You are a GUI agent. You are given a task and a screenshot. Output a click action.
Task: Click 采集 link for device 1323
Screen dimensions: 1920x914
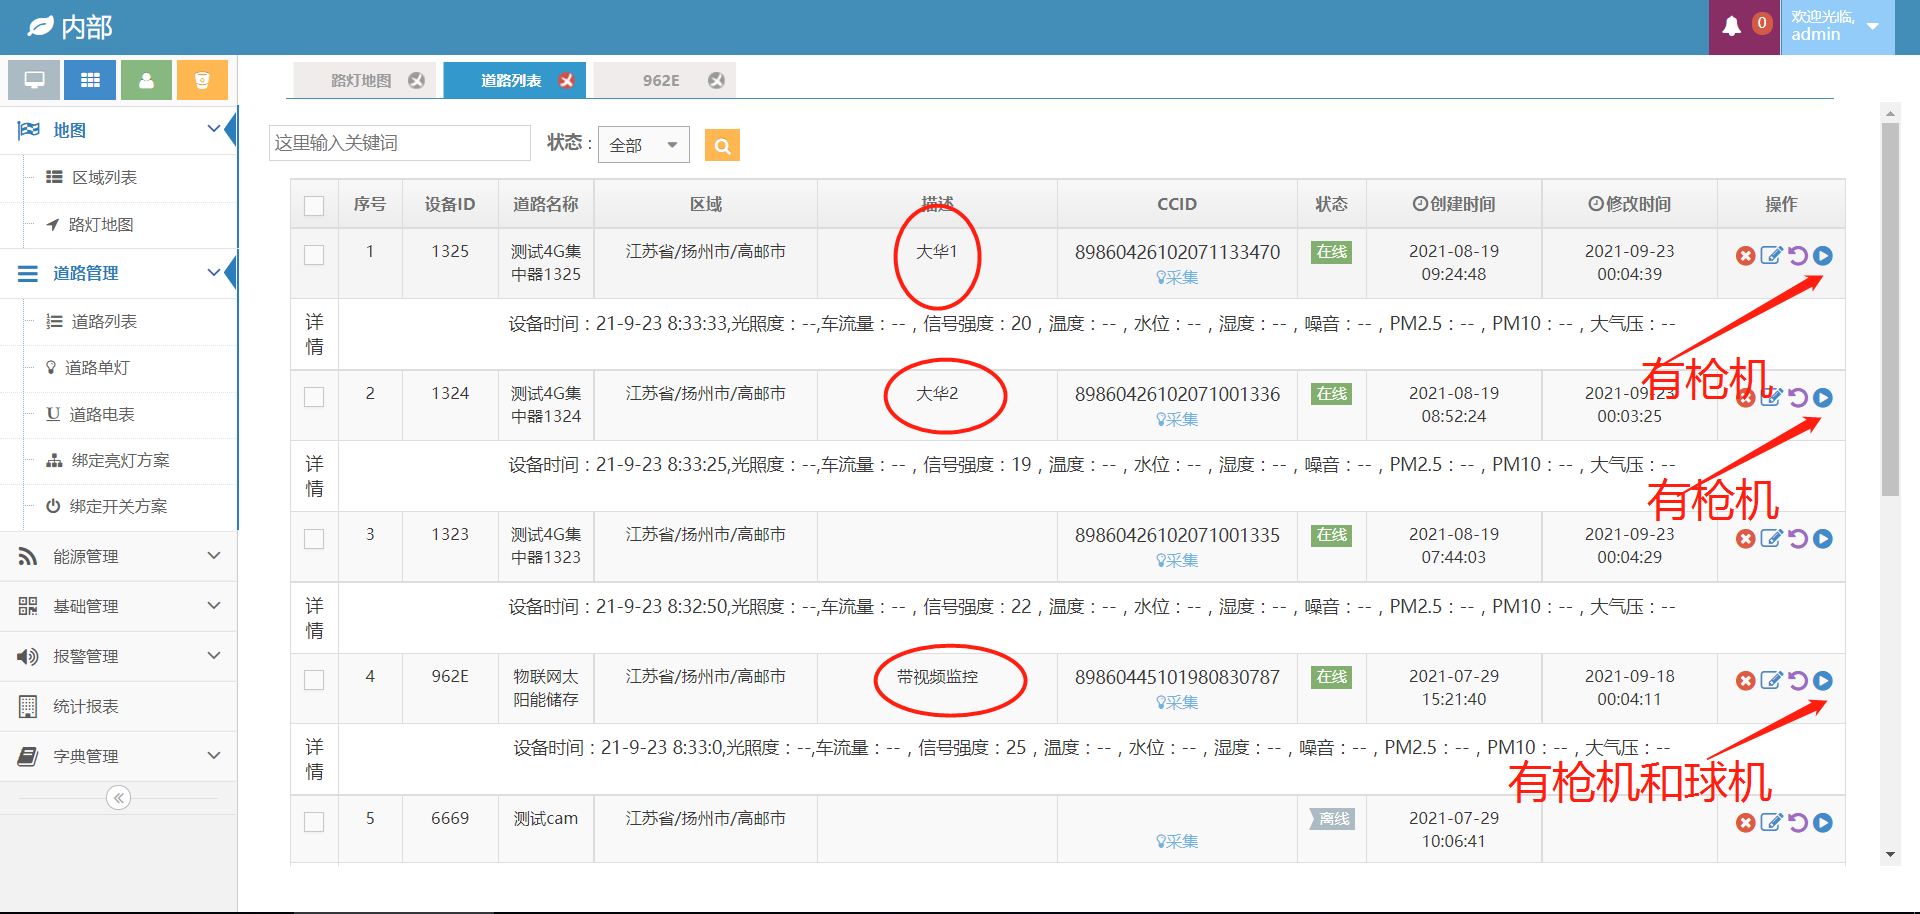click(1177, 561)
